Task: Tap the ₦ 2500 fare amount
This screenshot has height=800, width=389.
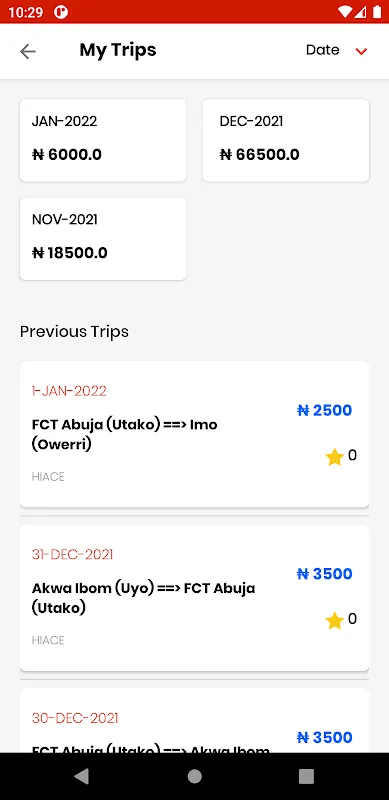Action: click(x=325, y=410)
